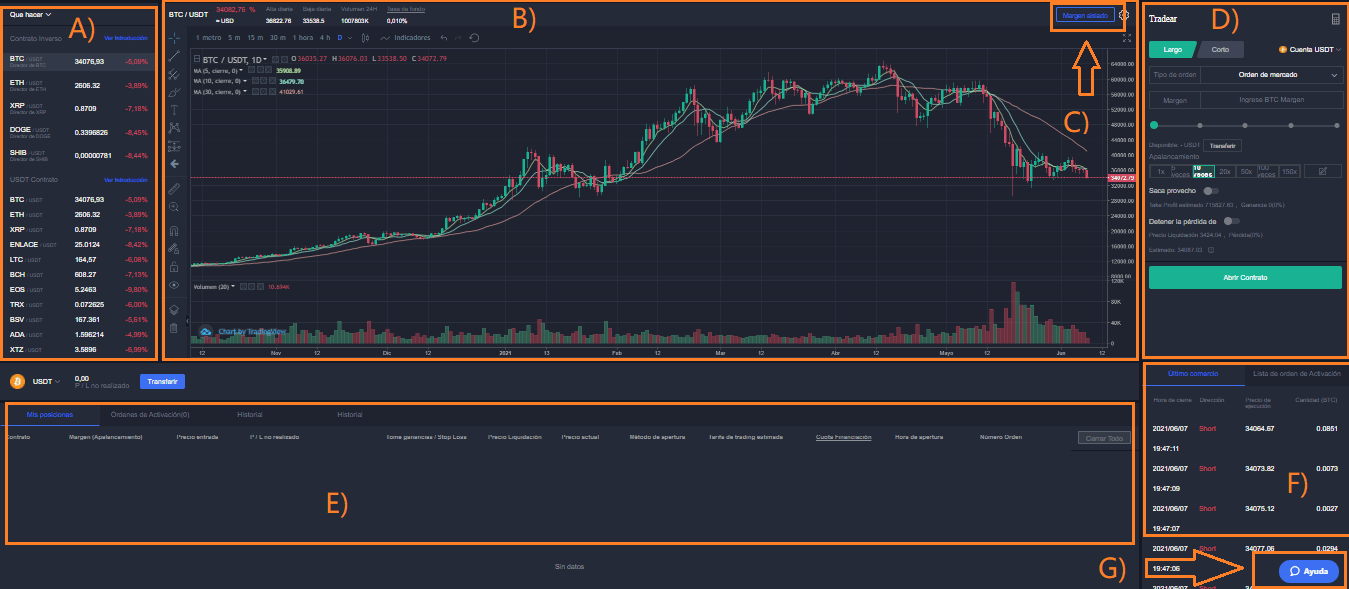1349x589 pixels.
Task: Toggle hide-all-drawings eye icon
Action: (174, 285)
